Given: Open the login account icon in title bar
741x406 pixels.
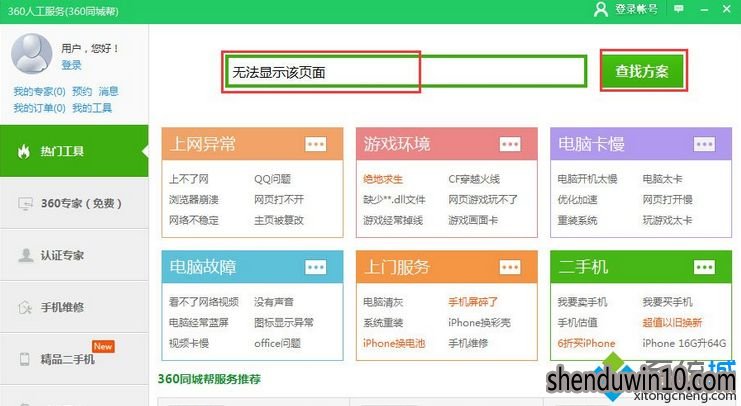Looking at the screenshot, I should coord(601,9).
